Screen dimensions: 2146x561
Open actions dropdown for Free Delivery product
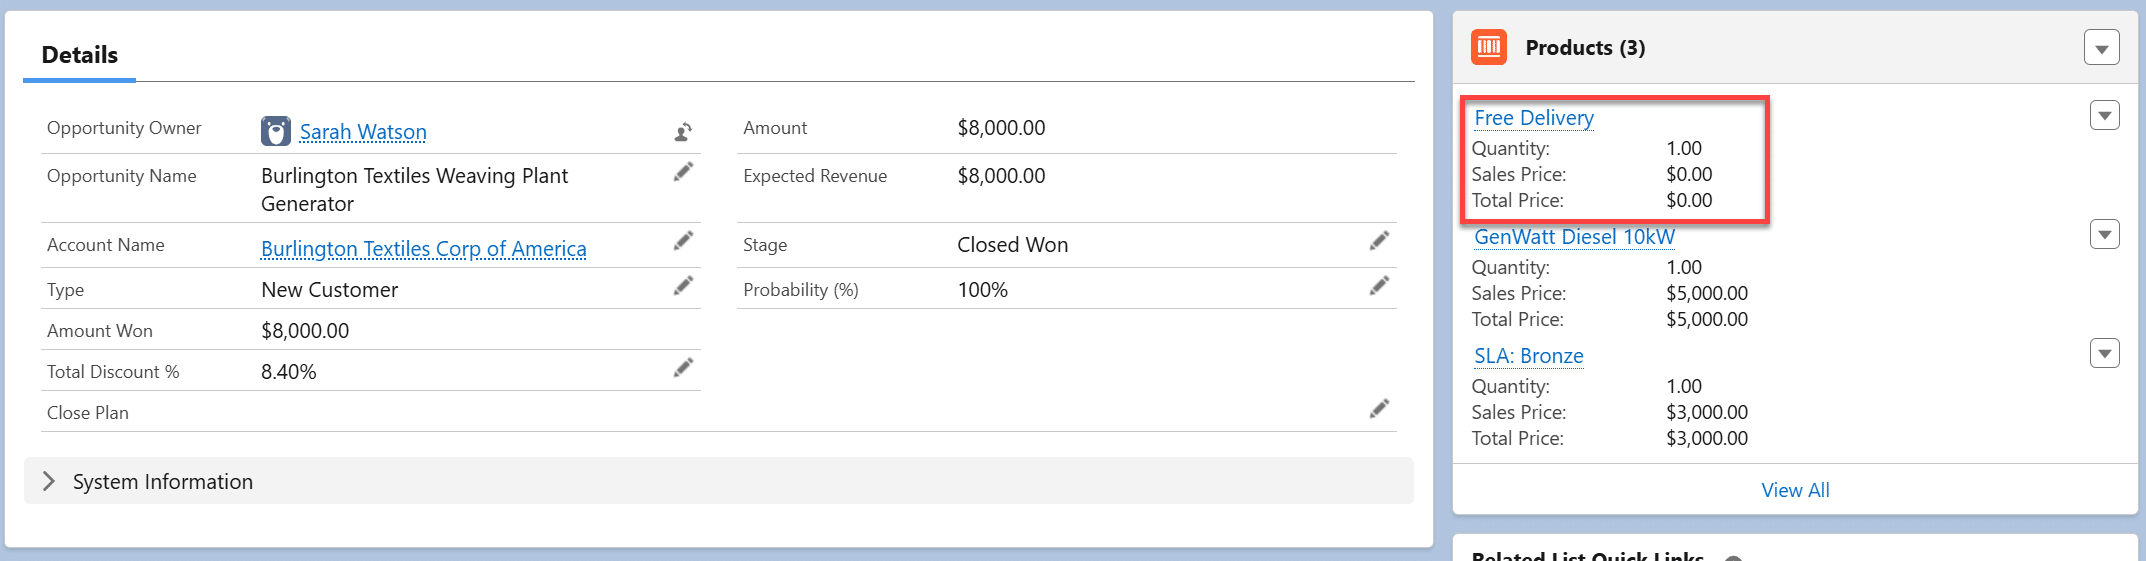2104,116
